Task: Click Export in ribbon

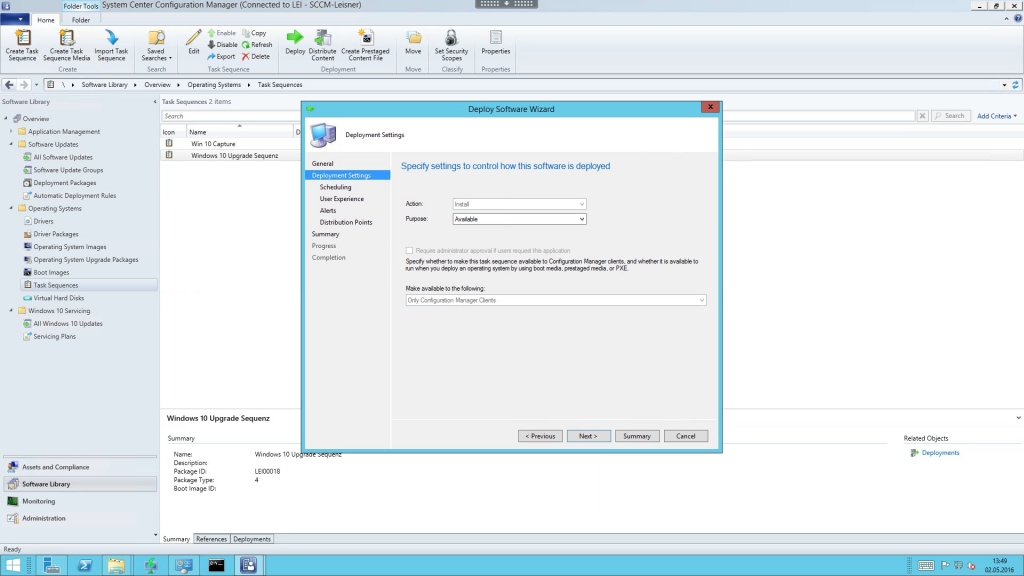Action: click(x=221, y=56)
